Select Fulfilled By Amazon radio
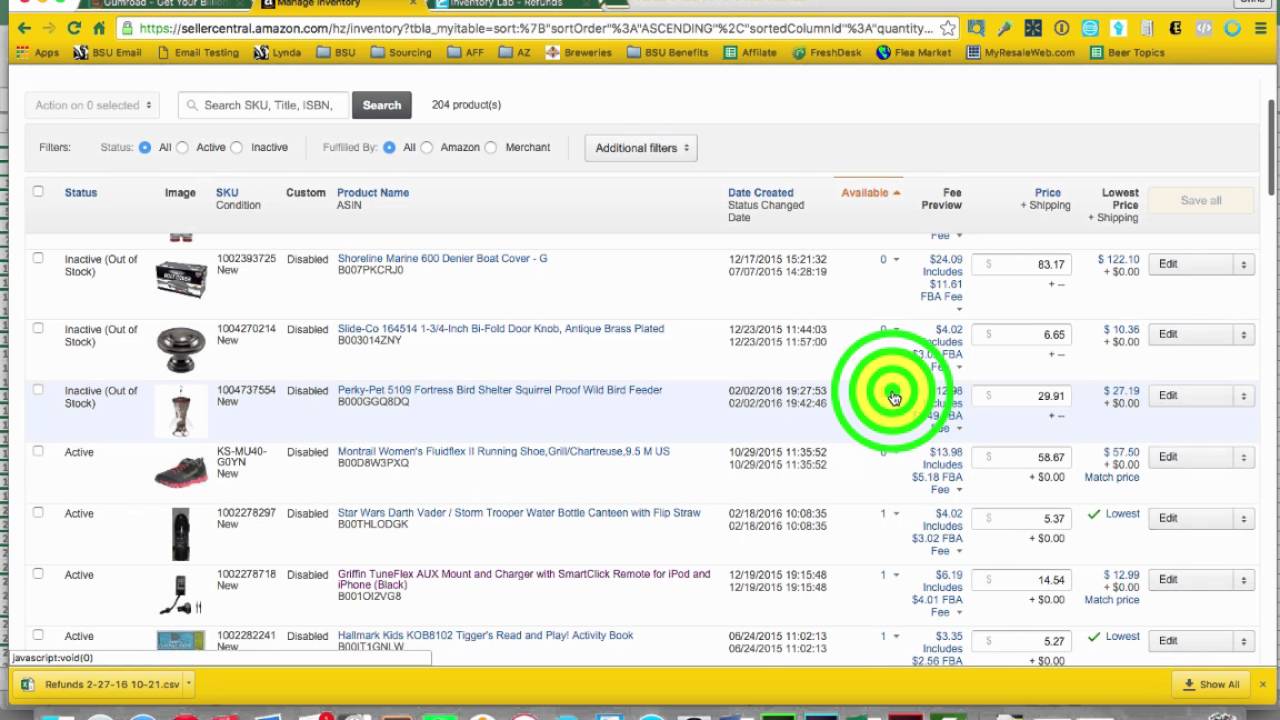This screenshot has height=720, width=1280. coord(427,147)
